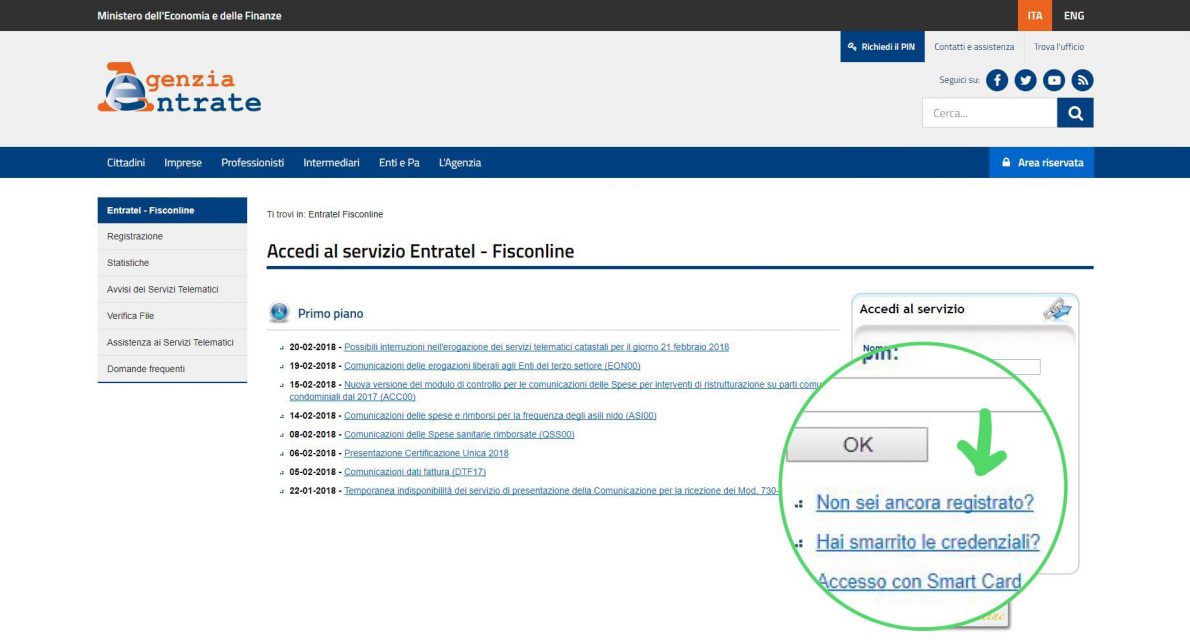Open Statistiche in the sidebar
1190x640 pixels.
click(x=172, y=263)
